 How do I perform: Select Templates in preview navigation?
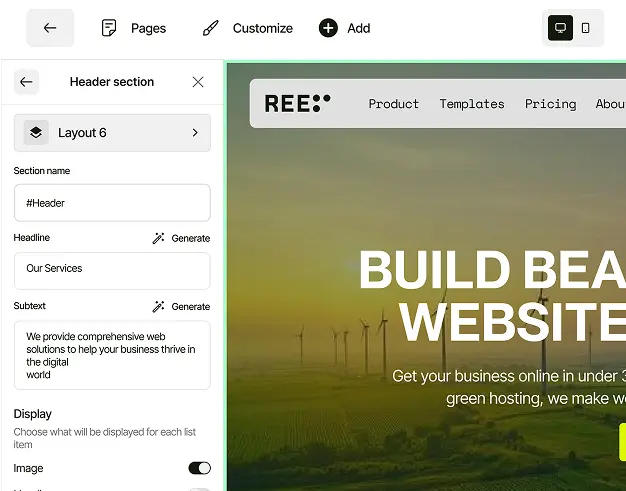(x=472, y=104)
